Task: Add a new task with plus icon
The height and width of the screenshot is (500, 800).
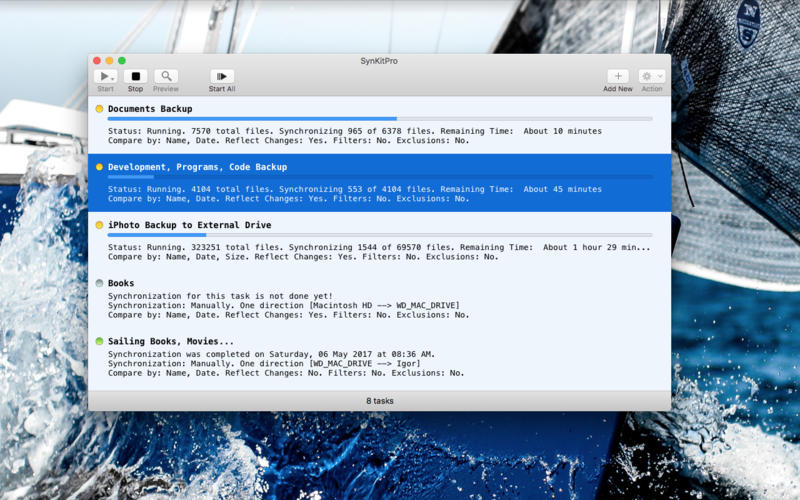Action: click(x=618, y=76)
